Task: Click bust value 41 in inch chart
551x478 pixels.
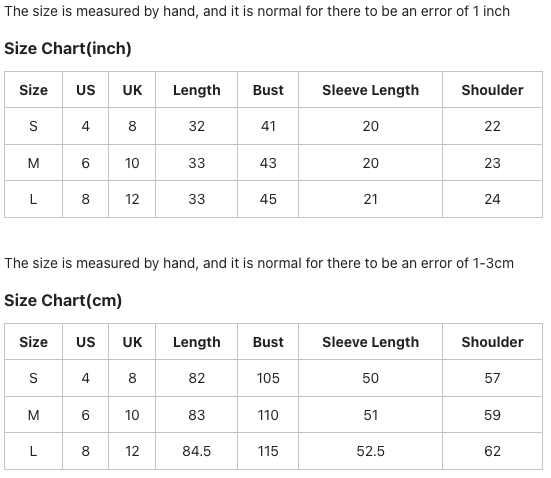Action: 268,126
